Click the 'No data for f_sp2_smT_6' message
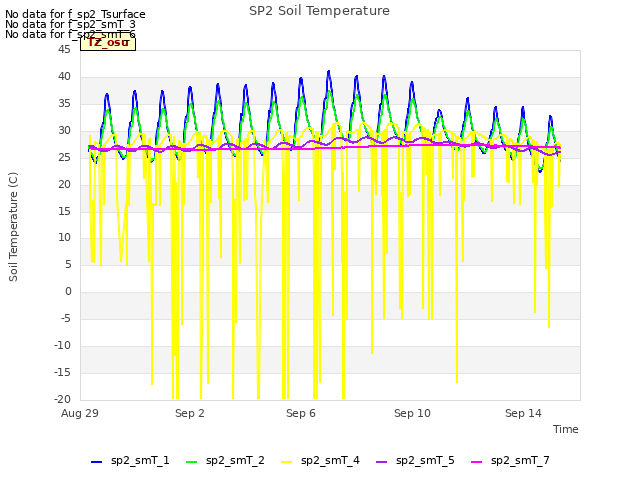Image resolution: width=640 pixels, height=480 pixels. tap(70, 35)
